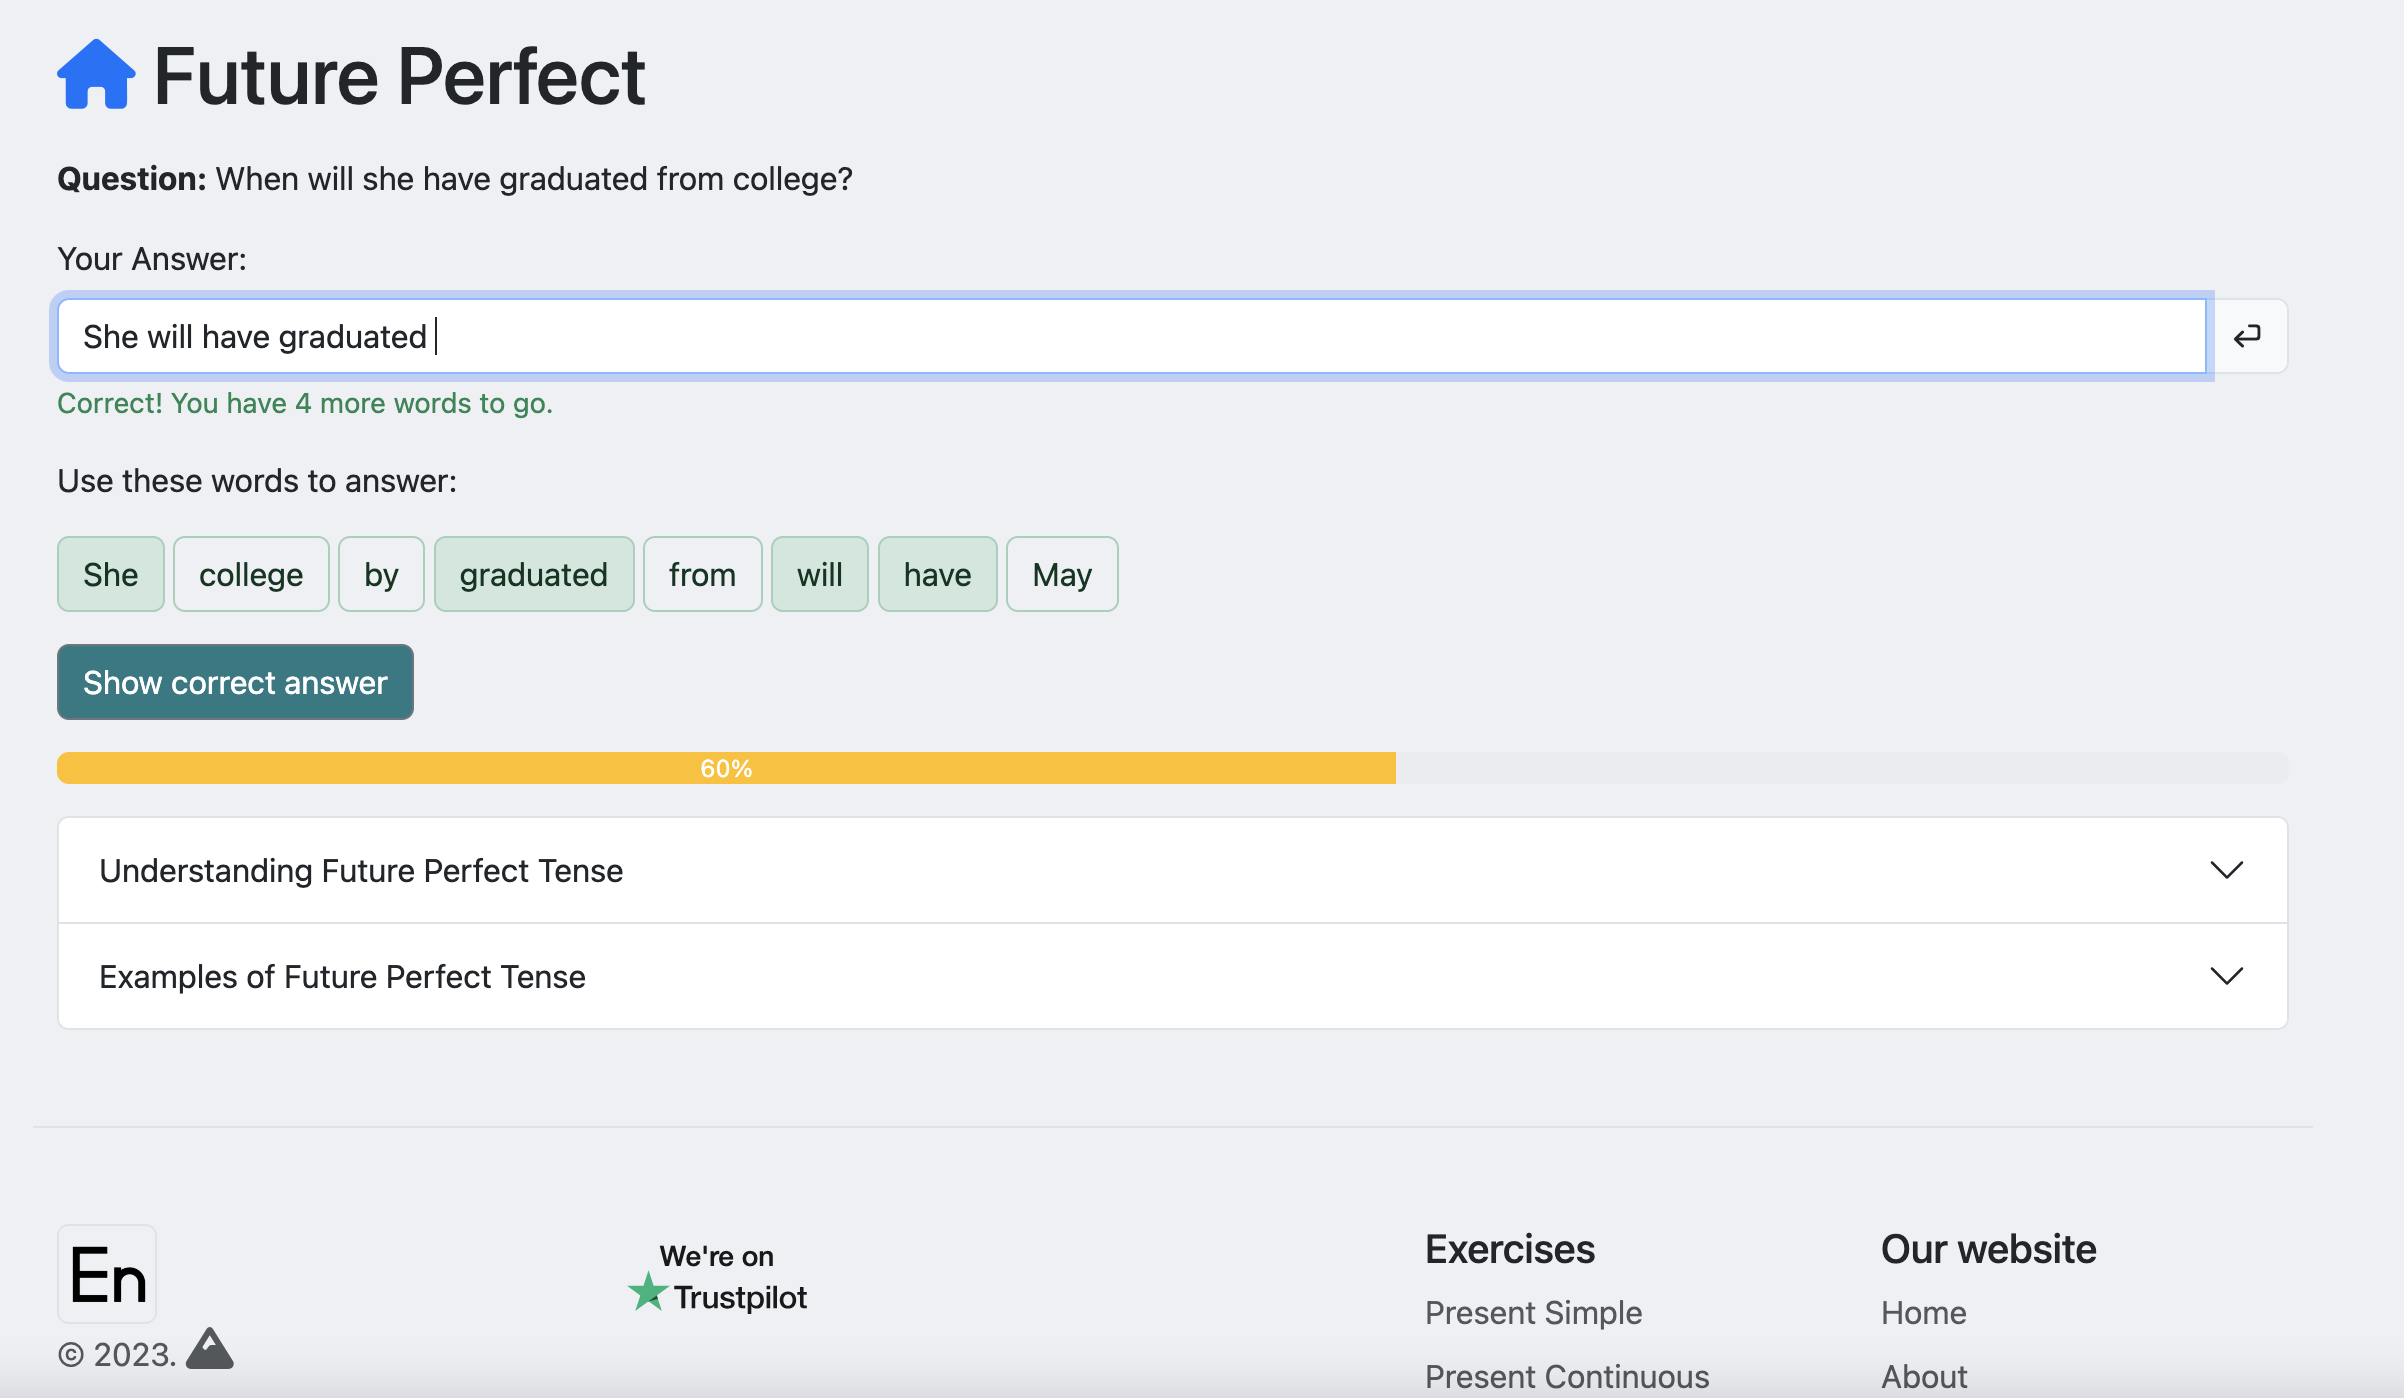Click the 60% yellow progress bar
This screenshot has height=1398, width=2404.
726,769
